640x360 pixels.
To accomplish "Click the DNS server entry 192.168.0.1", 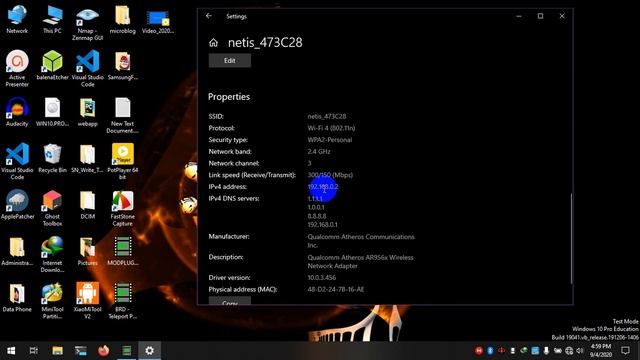I will 322,224.
